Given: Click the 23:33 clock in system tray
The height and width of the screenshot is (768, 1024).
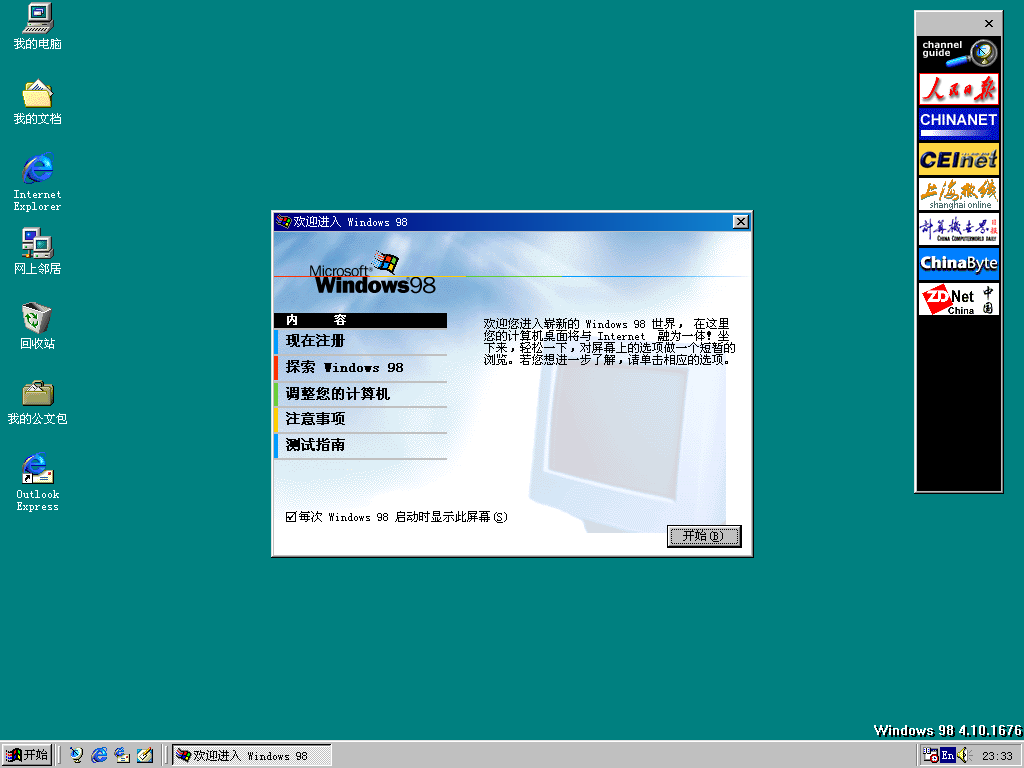Looking at the screenshot, I should (997, 756).
